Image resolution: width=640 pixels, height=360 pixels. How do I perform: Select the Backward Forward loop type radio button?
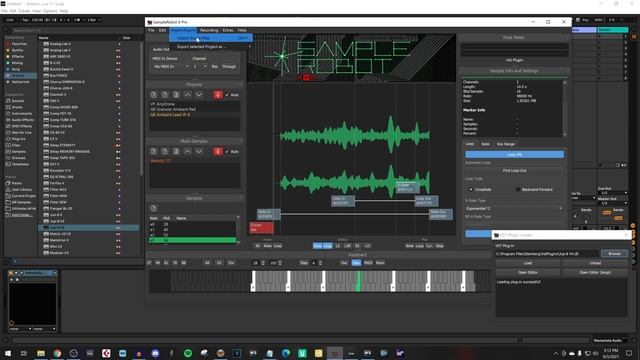click(518, 189)
